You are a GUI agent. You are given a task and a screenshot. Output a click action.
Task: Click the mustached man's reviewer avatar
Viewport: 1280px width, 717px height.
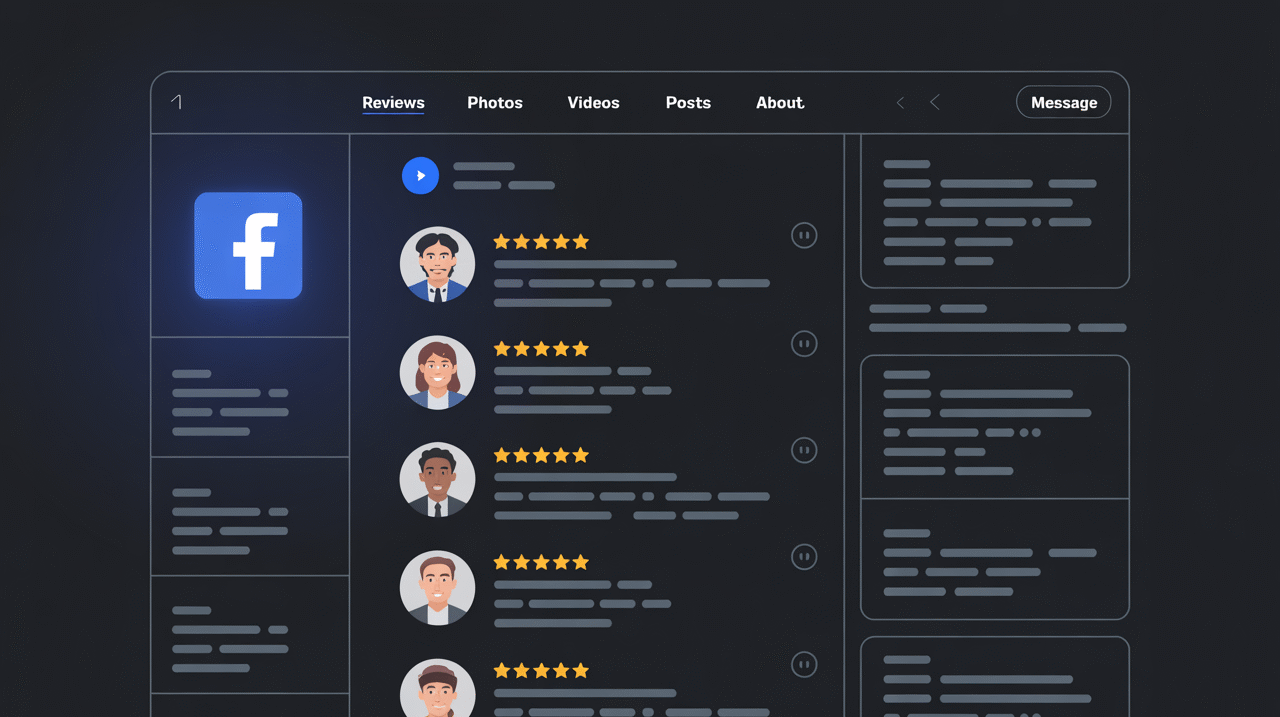point(437,264)
